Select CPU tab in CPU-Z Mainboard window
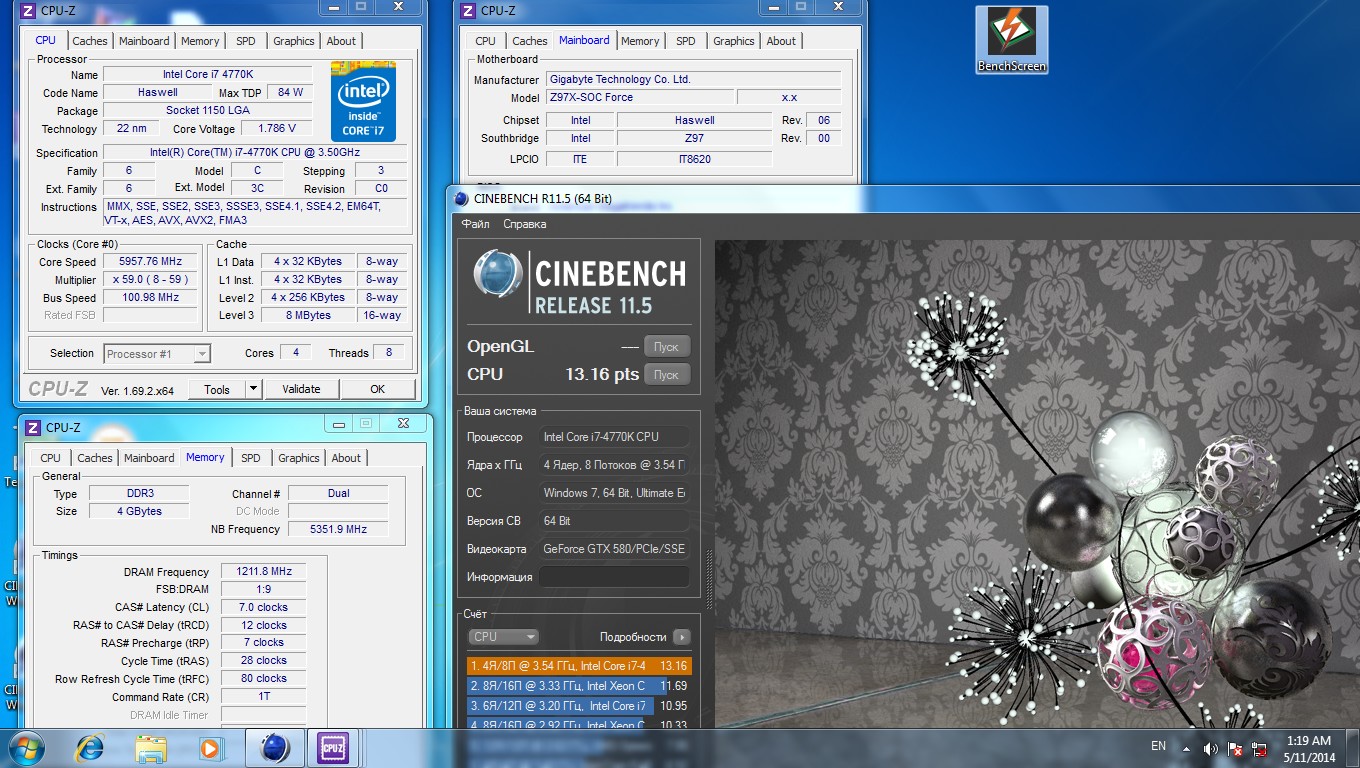This screenshot has width=1360, height=768. click(485, 41)
